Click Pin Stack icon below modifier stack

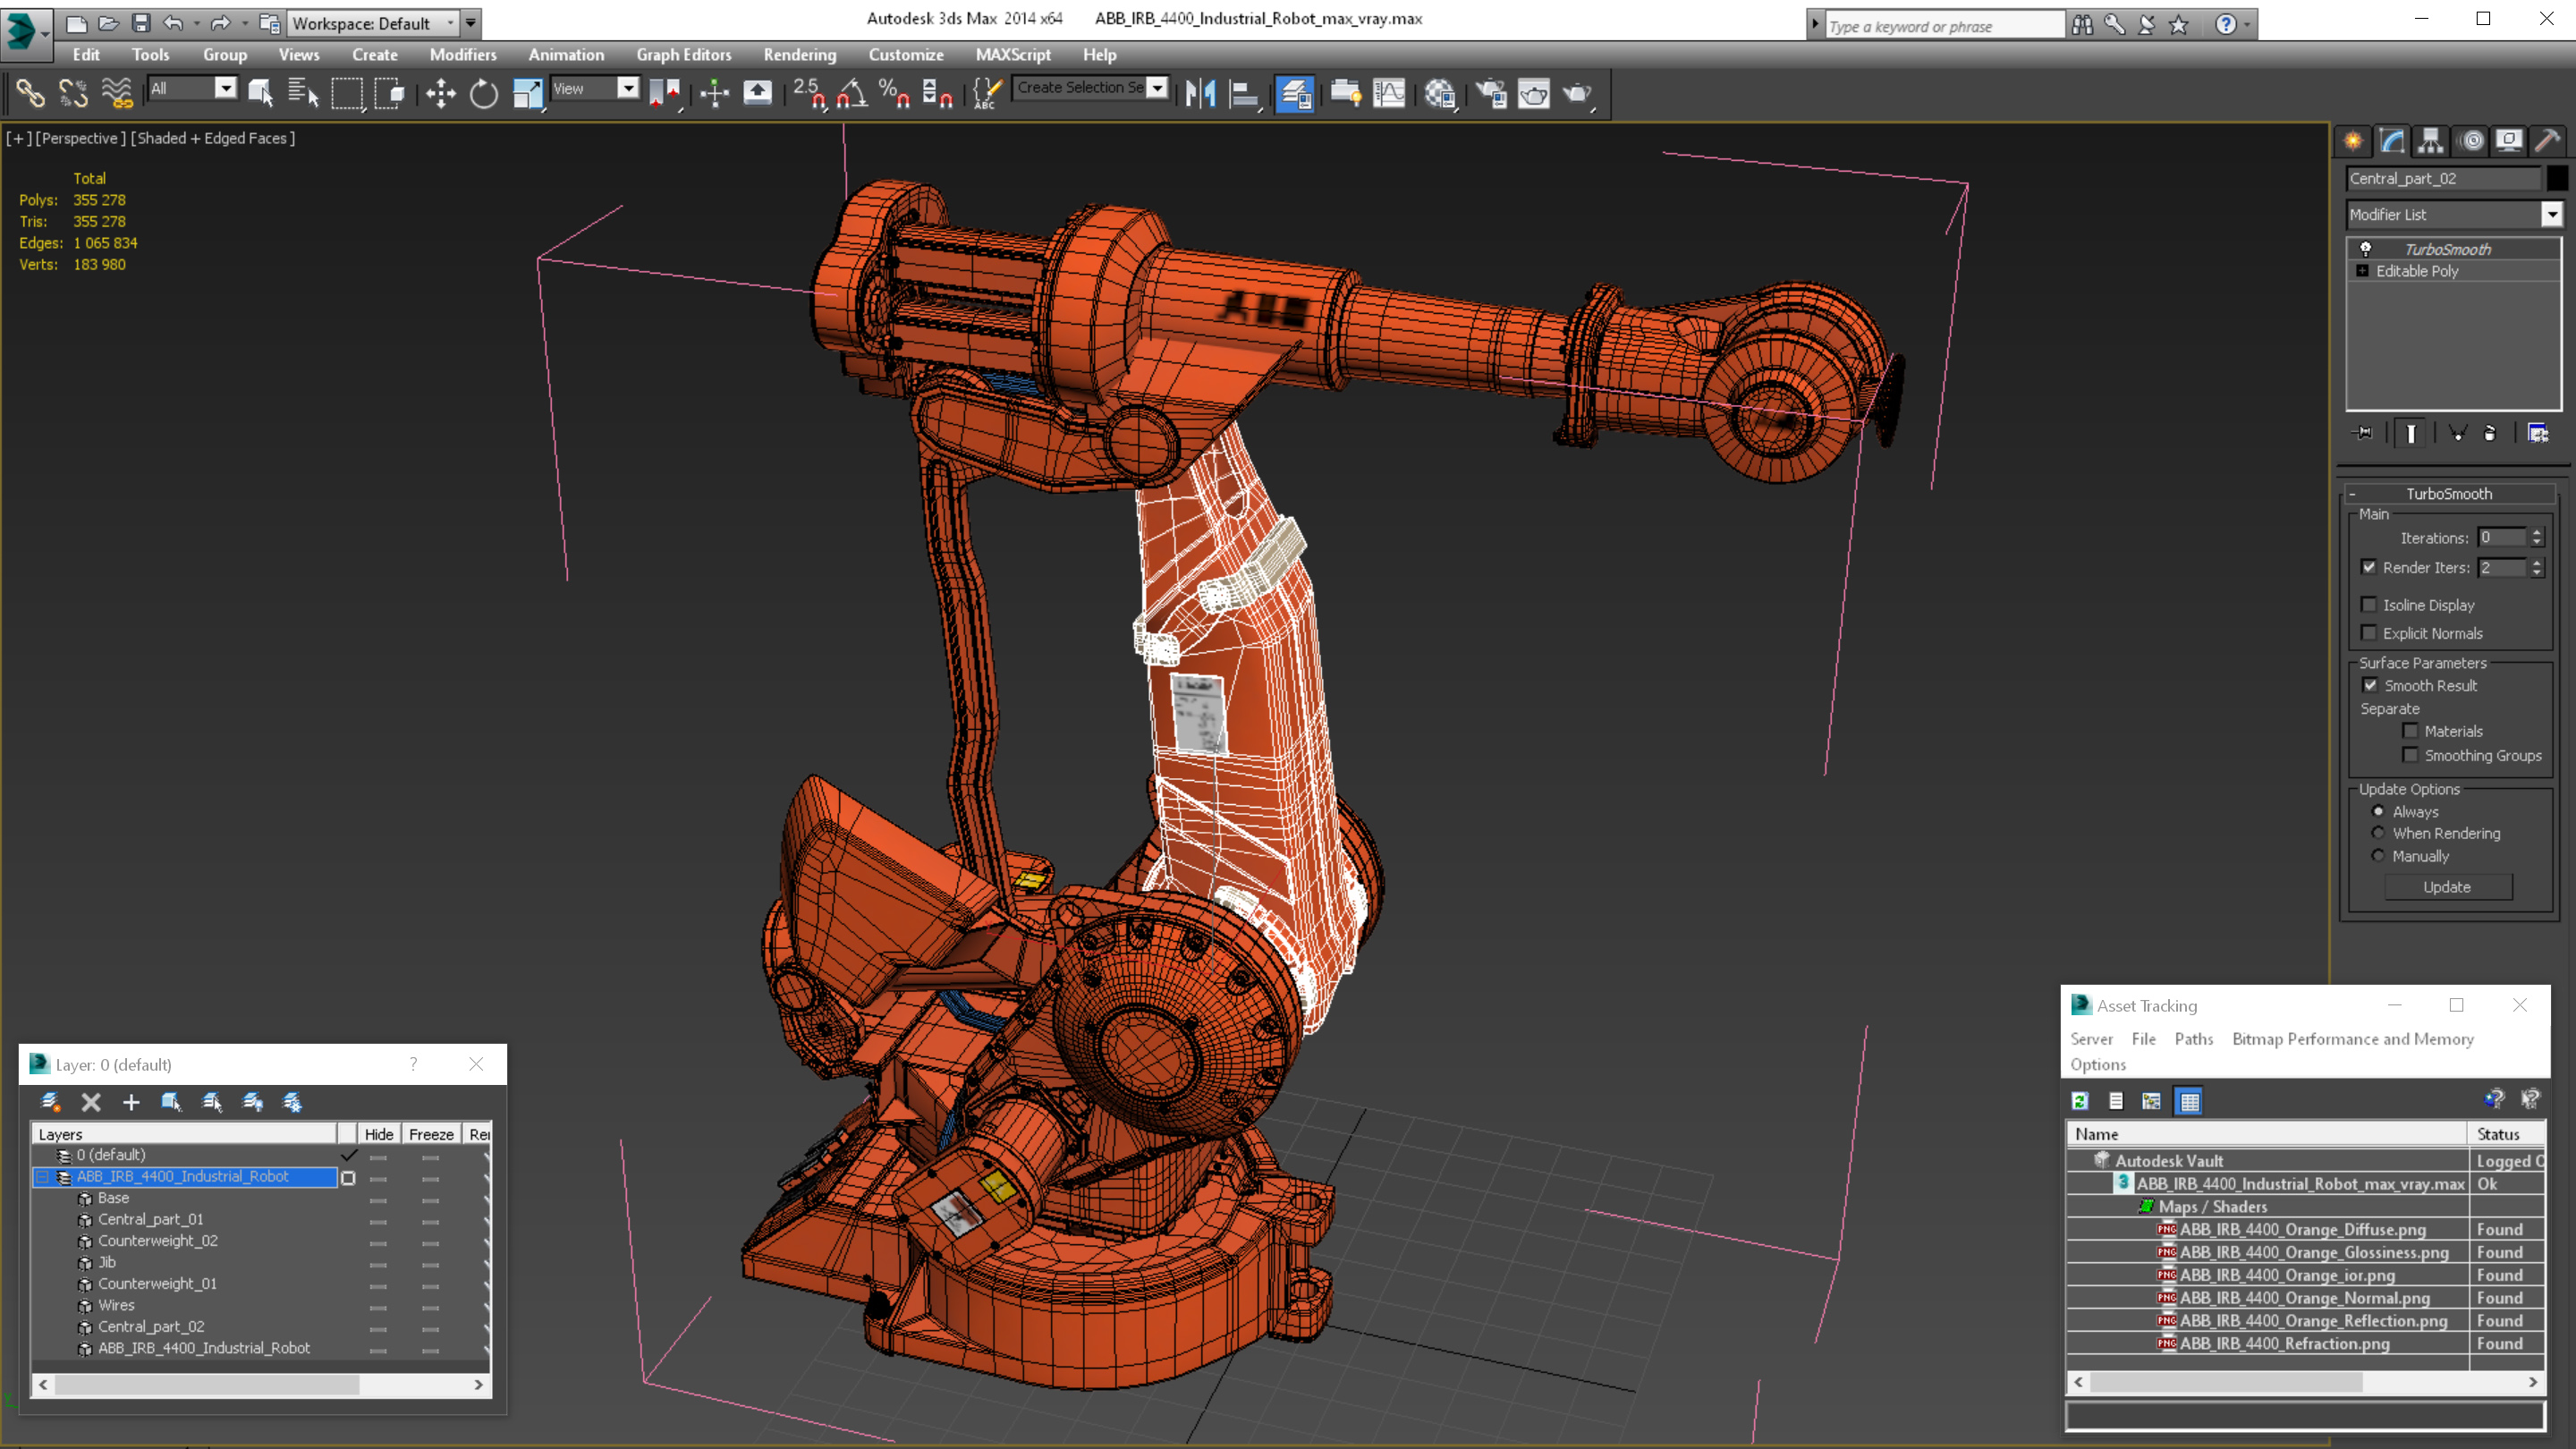[x=2364, y=433]
